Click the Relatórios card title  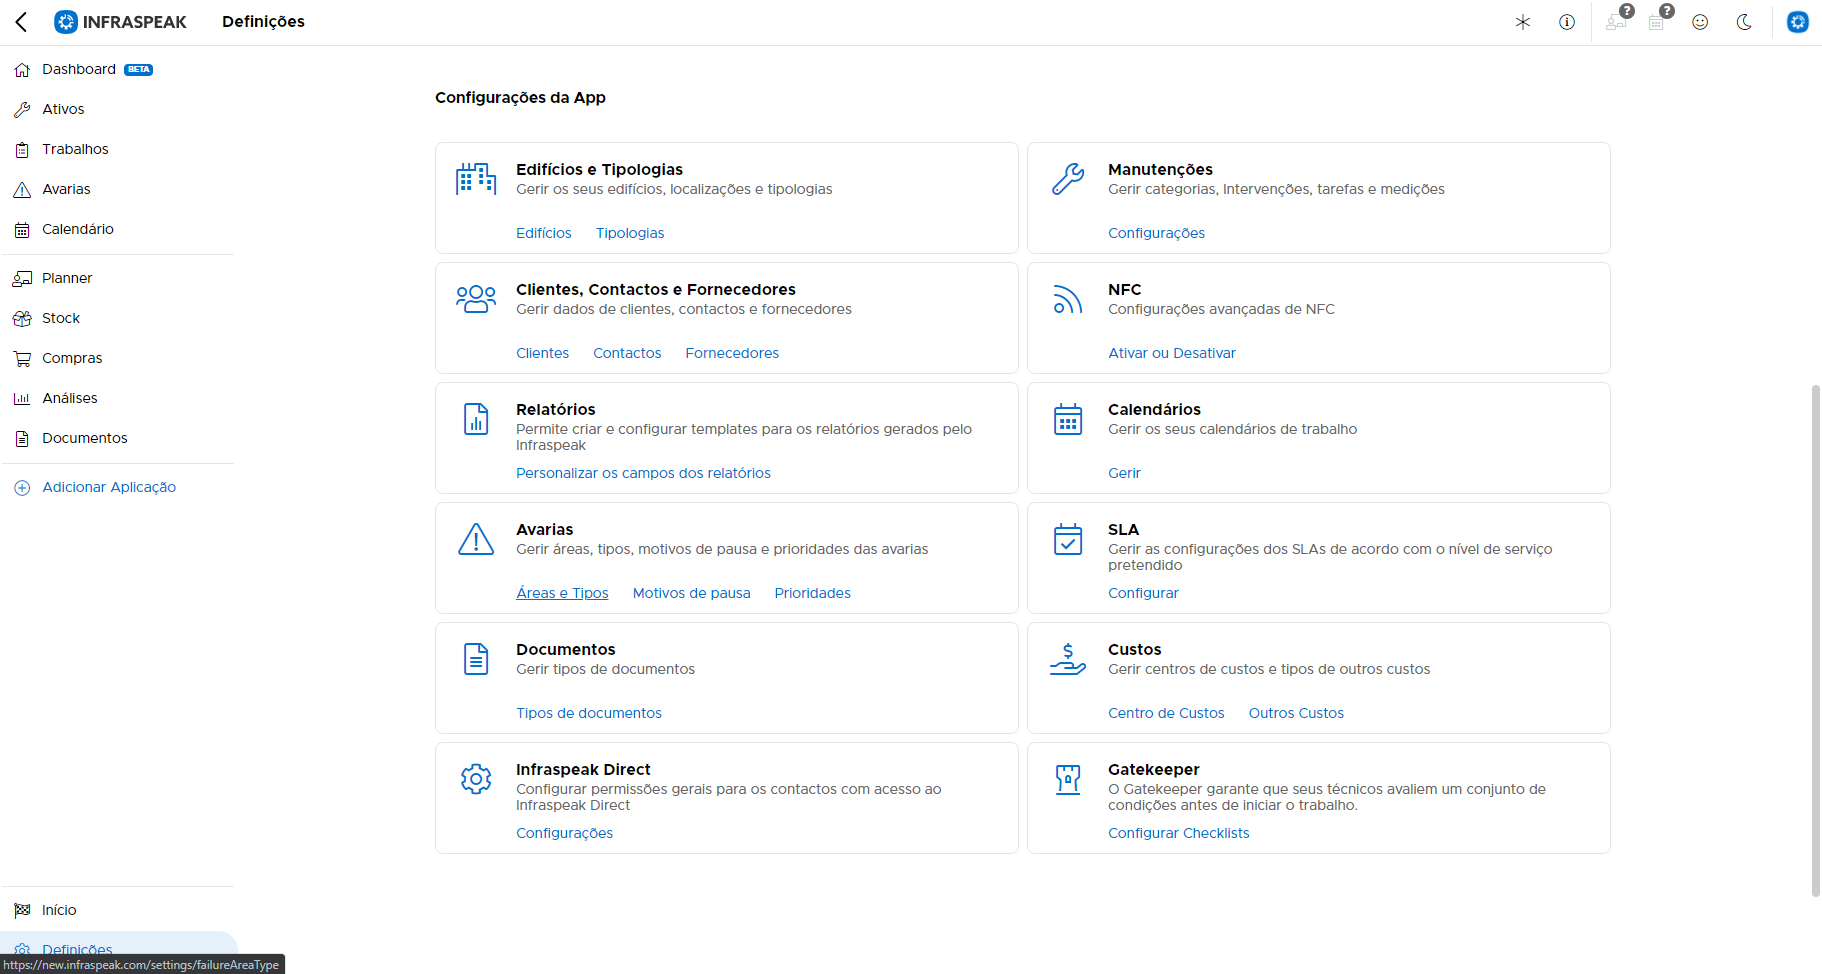(x=555, y=409)
